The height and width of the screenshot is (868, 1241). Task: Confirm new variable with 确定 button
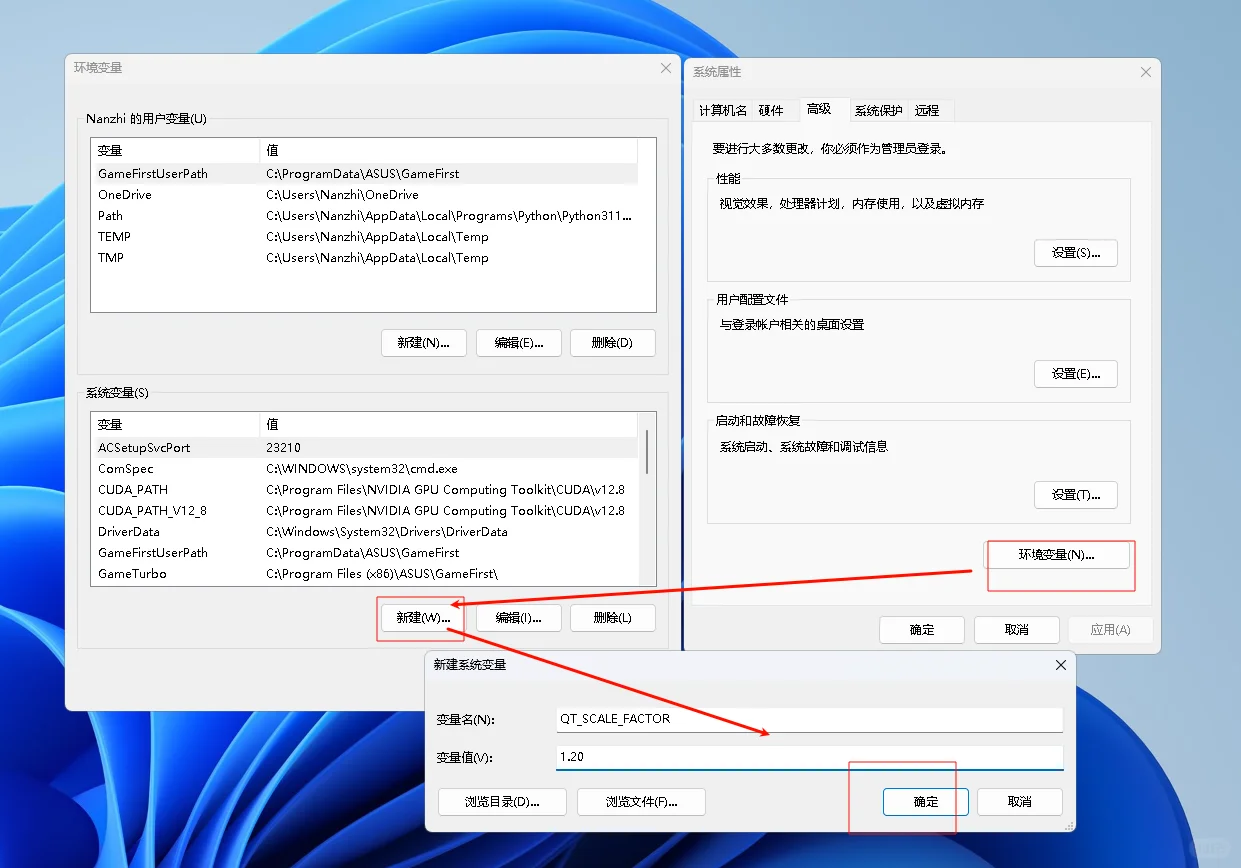pos(924,801)
